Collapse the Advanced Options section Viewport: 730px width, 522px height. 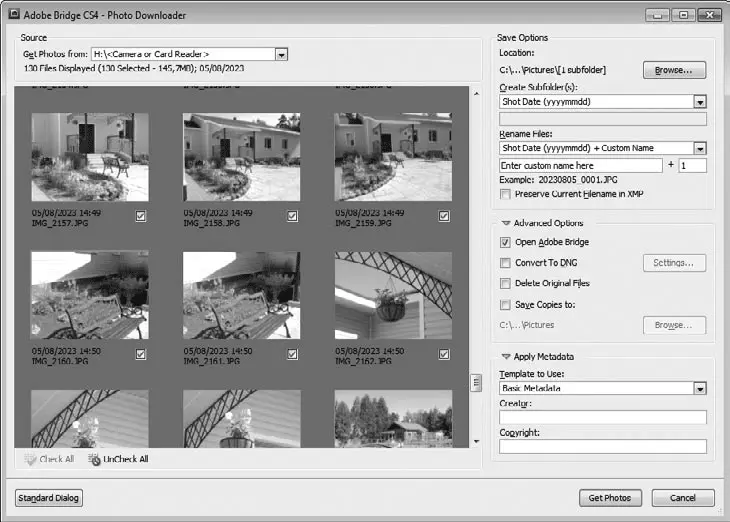[506, 223]
